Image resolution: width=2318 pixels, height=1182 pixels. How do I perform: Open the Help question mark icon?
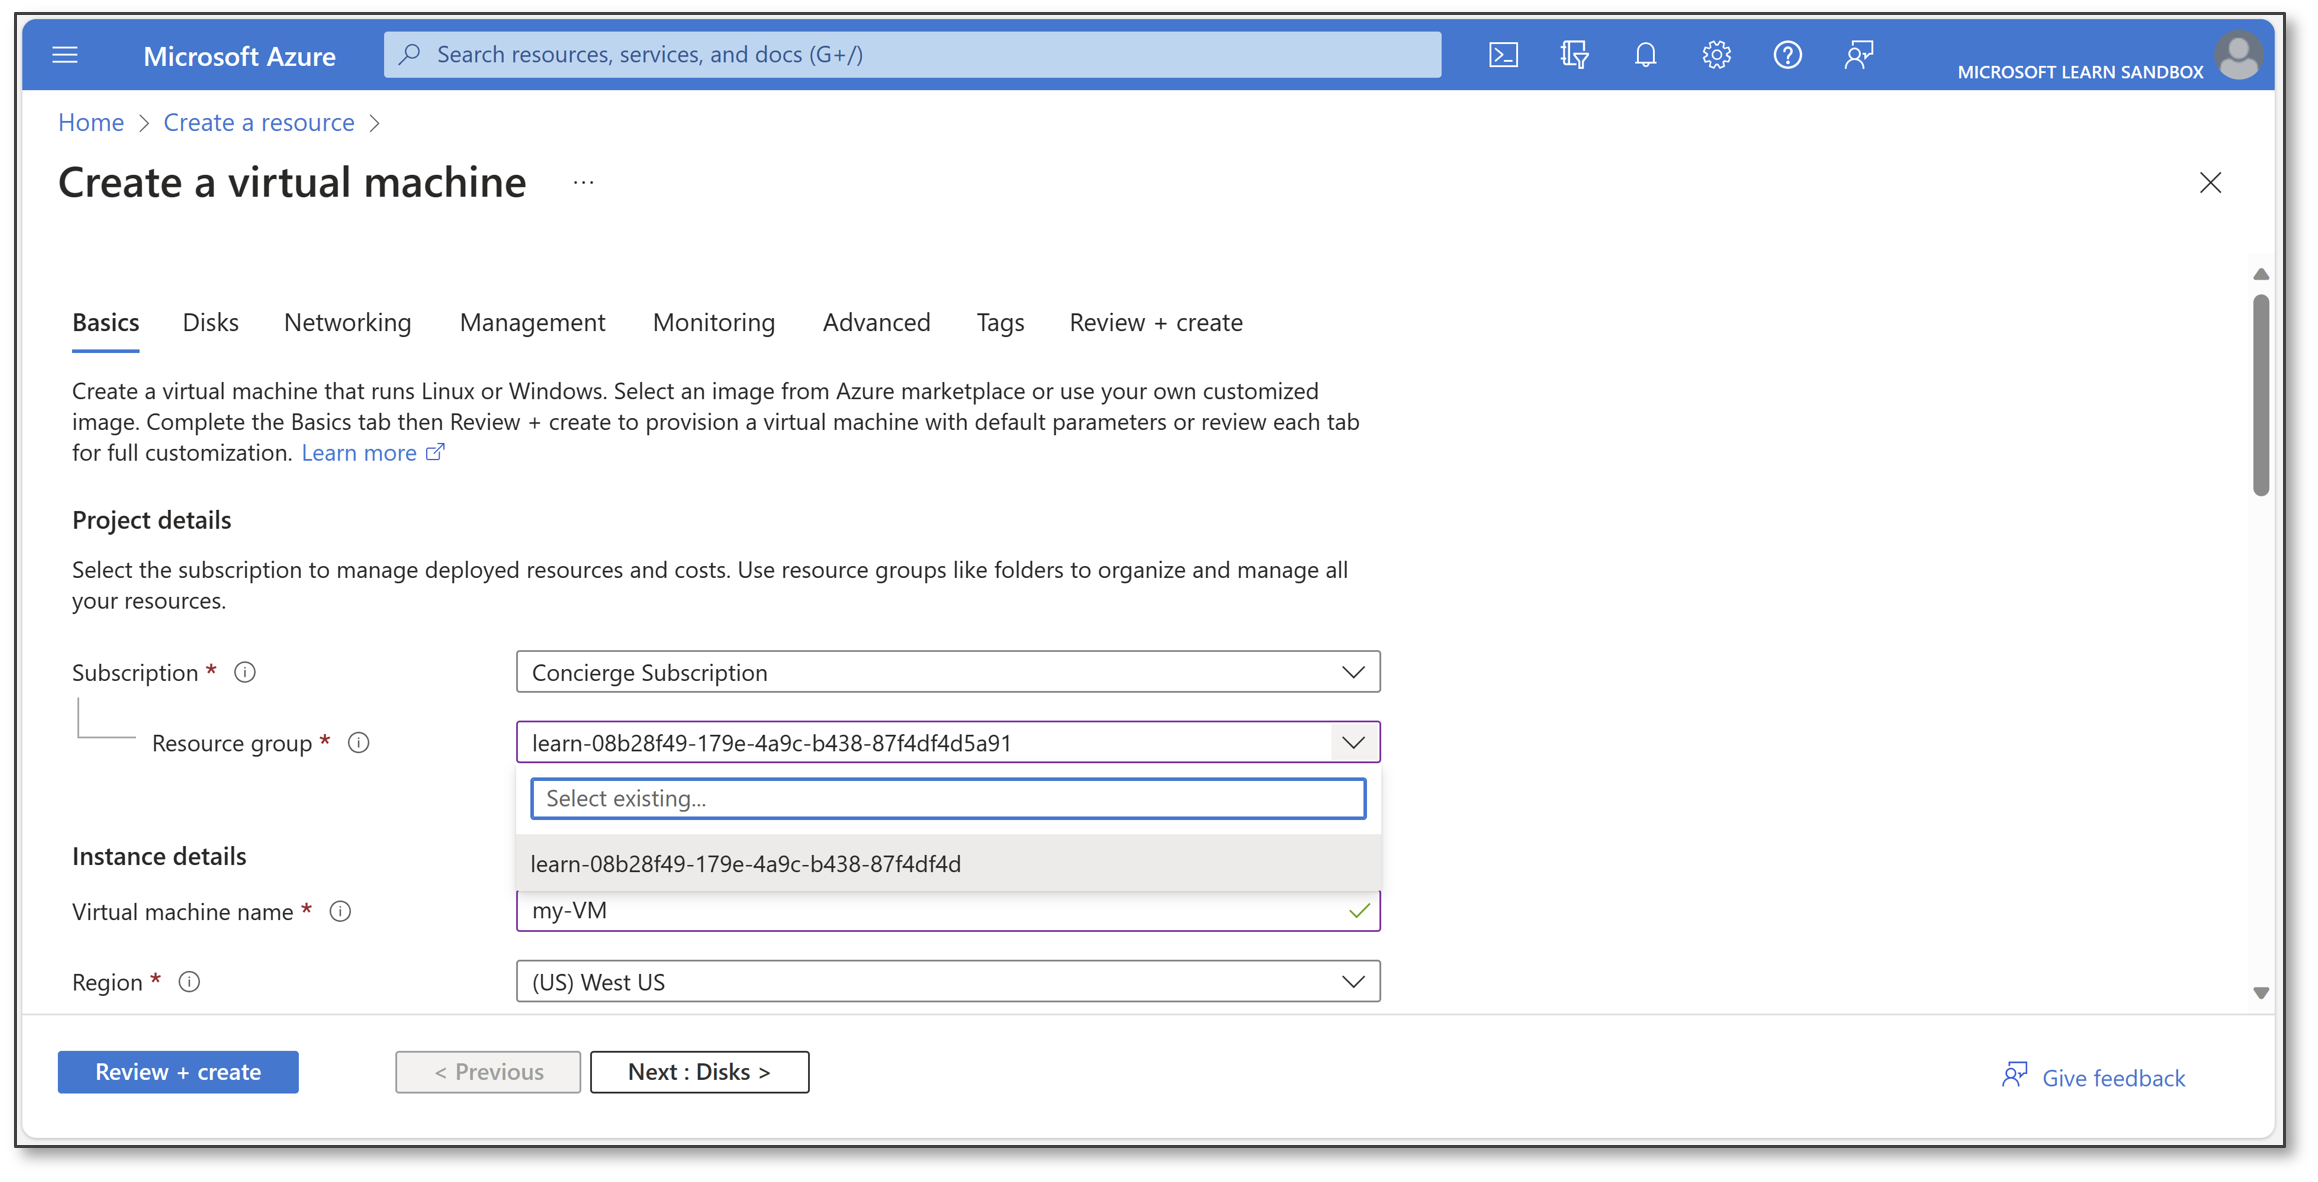click(x=1787, y=55)
